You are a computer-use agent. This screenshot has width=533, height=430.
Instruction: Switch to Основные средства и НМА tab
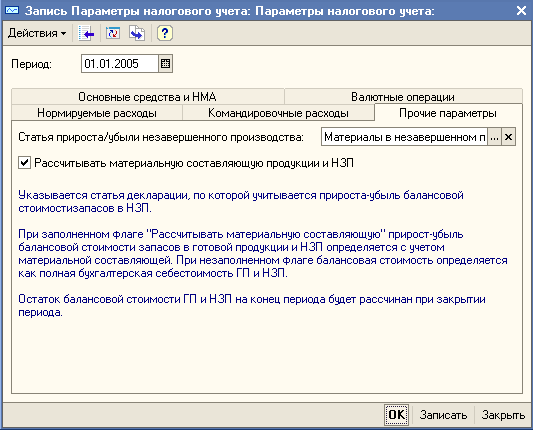click(148, 97)
